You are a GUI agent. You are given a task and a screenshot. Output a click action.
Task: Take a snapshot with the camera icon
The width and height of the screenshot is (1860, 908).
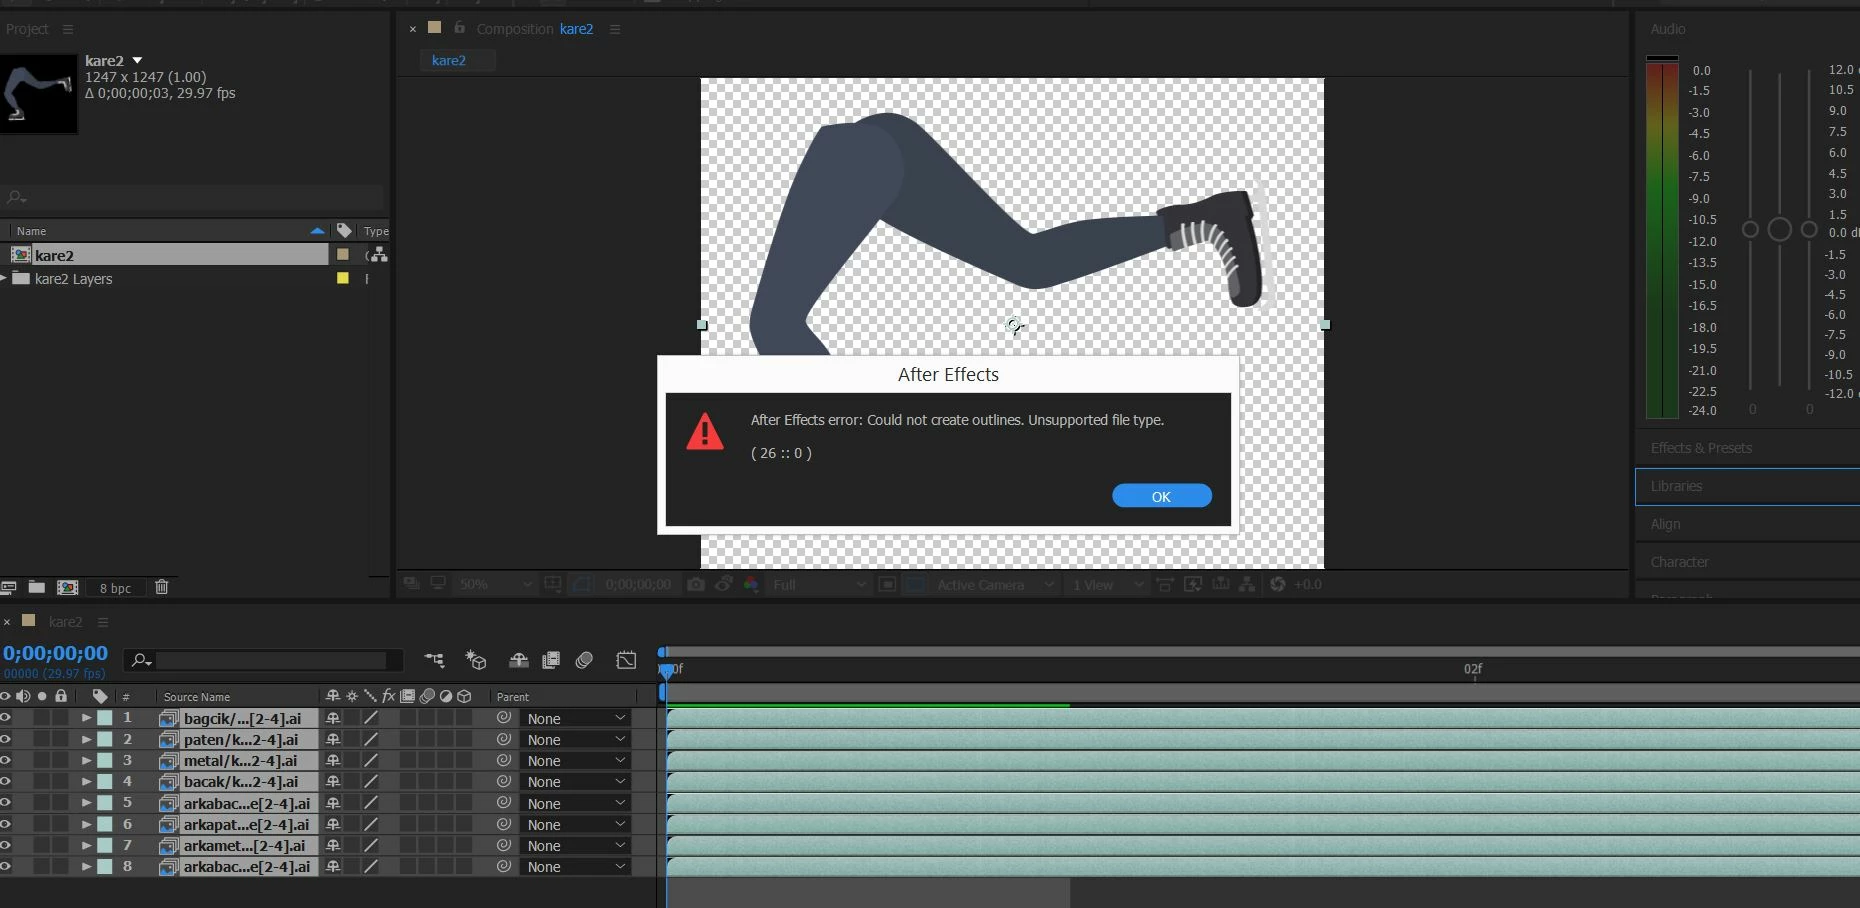pyautogui.click(x=696, y=584)
